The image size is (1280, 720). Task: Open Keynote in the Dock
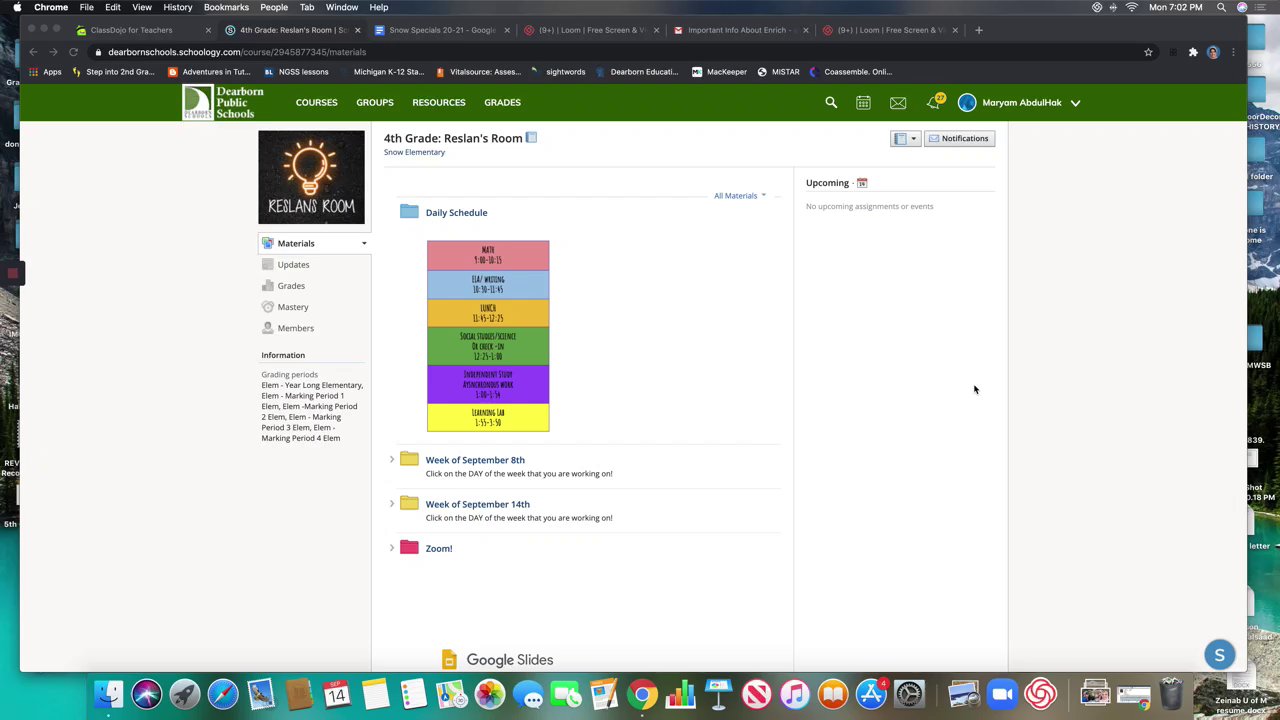coord(719,693)
